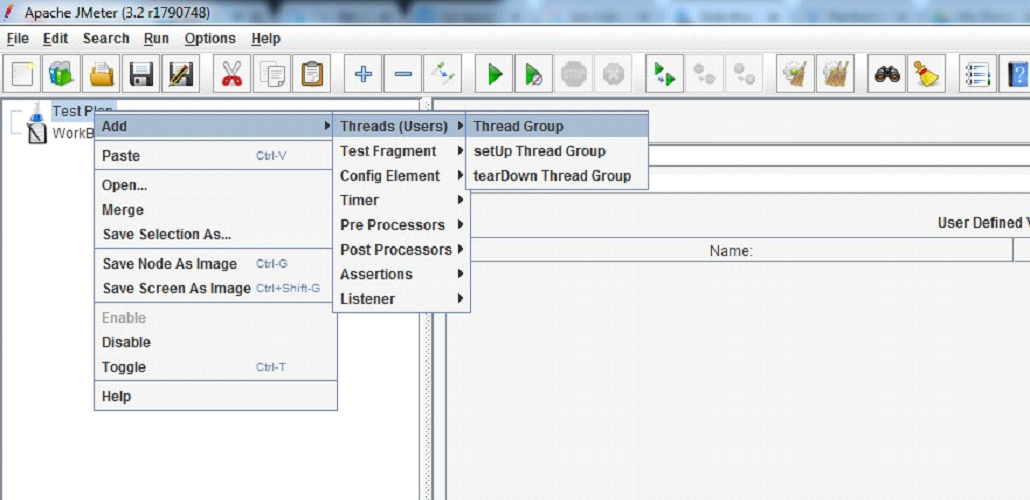Image resolution: width=1030 pixels, height=500 pixels.
Task: Click the Remote Shutdown All icon
Action: pyautogui.click(x=744, y=74)
